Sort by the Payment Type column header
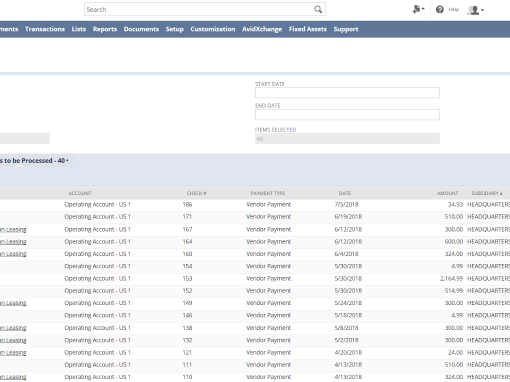 click(268, 193)
